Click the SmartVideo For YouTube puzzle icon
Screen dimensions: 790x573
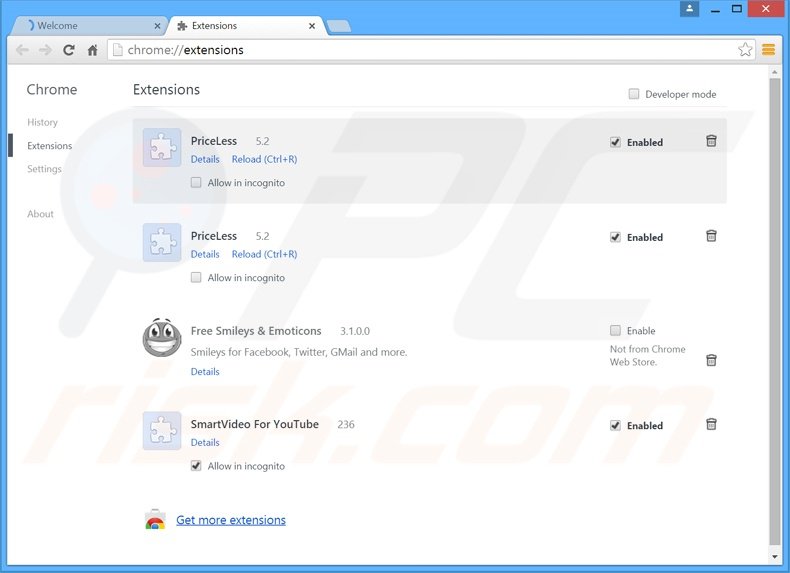click(162, 430)
